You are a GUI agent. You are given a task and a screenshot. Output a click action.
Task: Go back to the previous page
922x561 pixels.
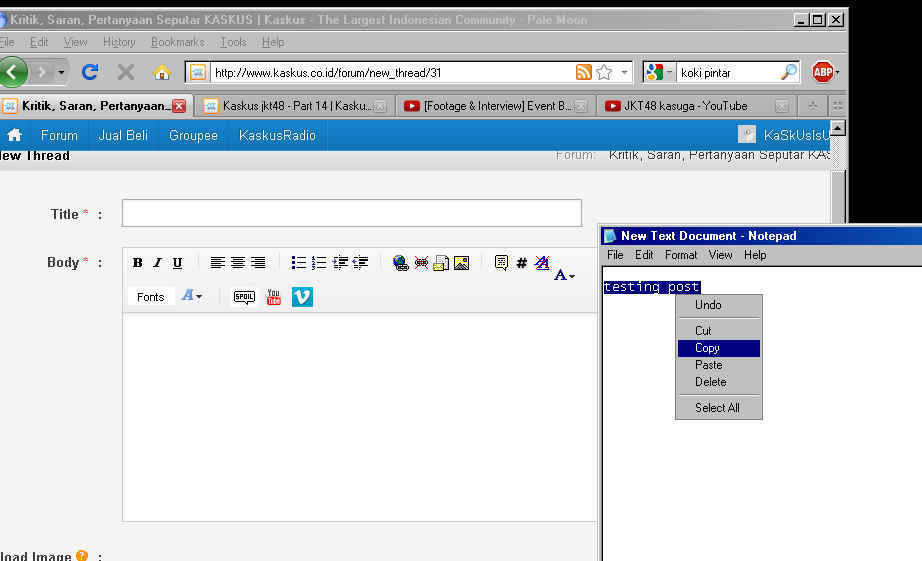point(14,72)
